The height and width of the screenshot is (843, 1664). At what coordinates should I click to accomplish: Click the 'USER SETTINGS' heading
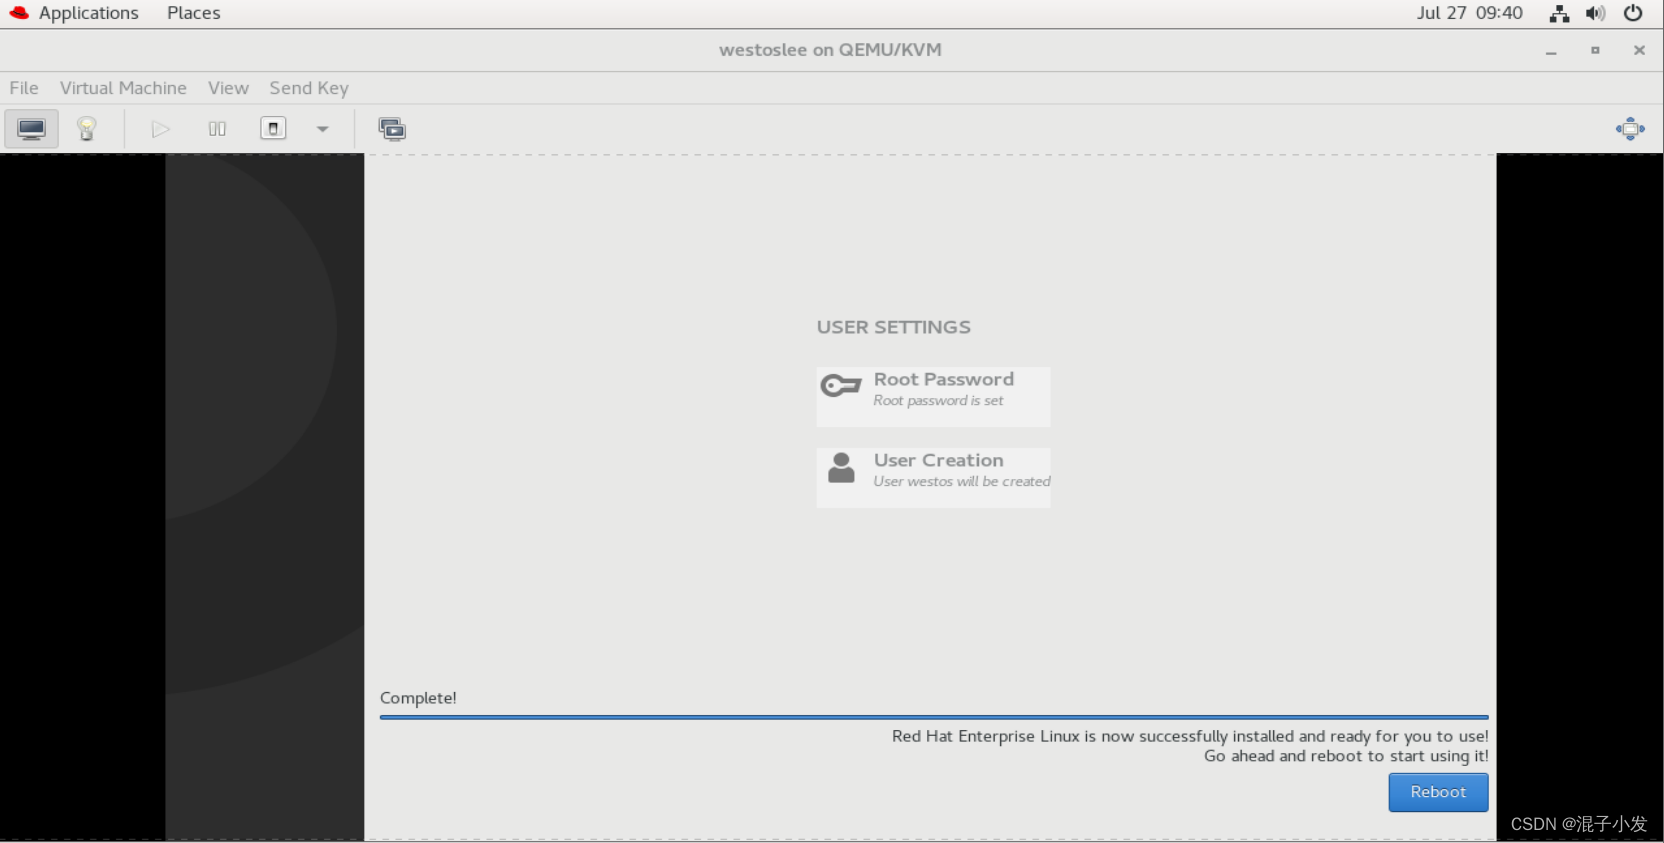click(x=893, y=327)
